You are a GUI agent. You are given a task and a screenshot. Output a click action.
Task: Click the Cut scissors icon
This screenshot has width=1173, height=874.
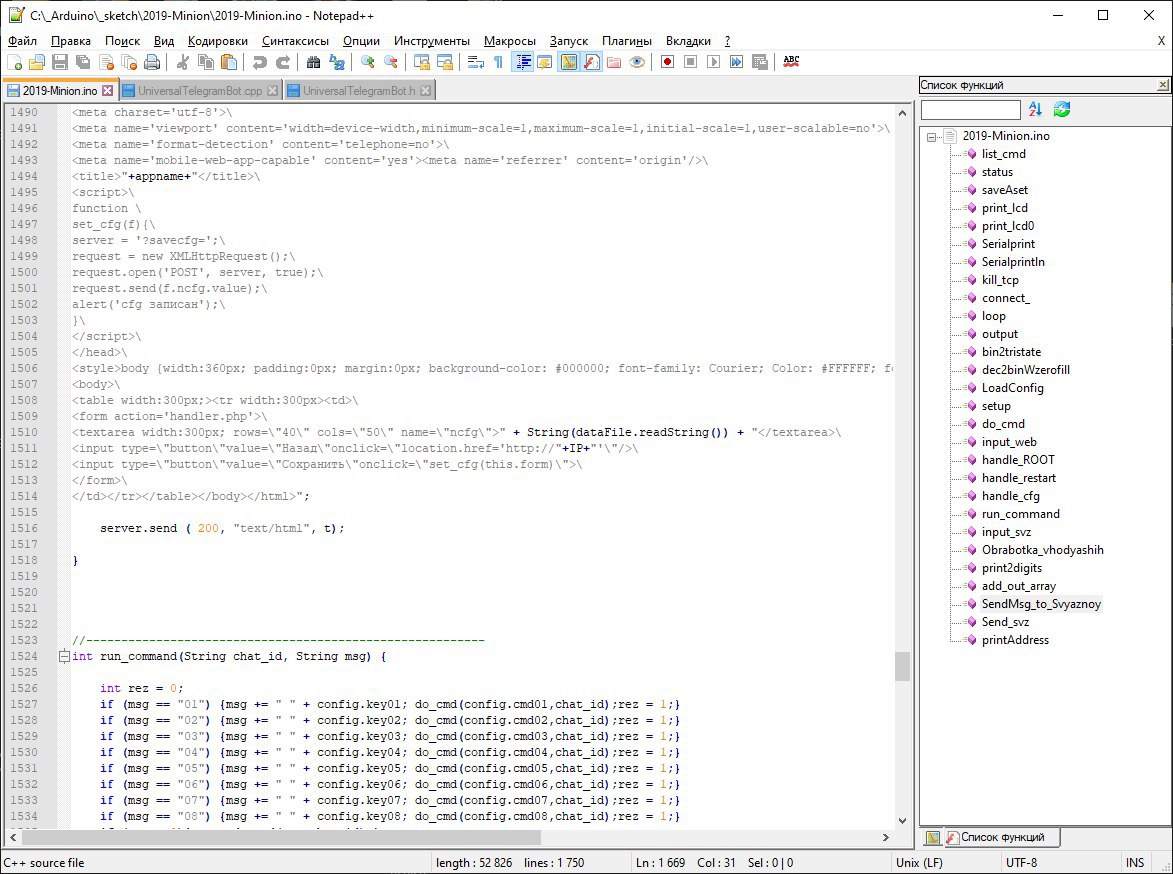(183, 62)
